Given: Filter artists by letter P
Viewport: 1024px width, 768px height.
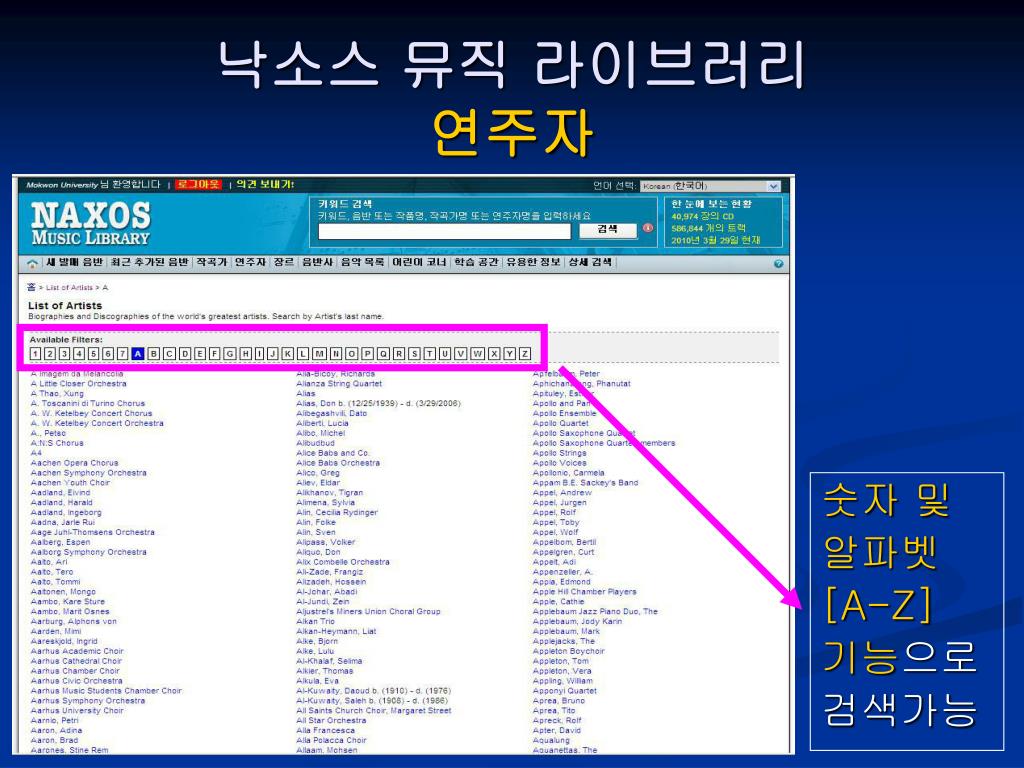Looking at the screenshot, I should click(x=367, y=354).
